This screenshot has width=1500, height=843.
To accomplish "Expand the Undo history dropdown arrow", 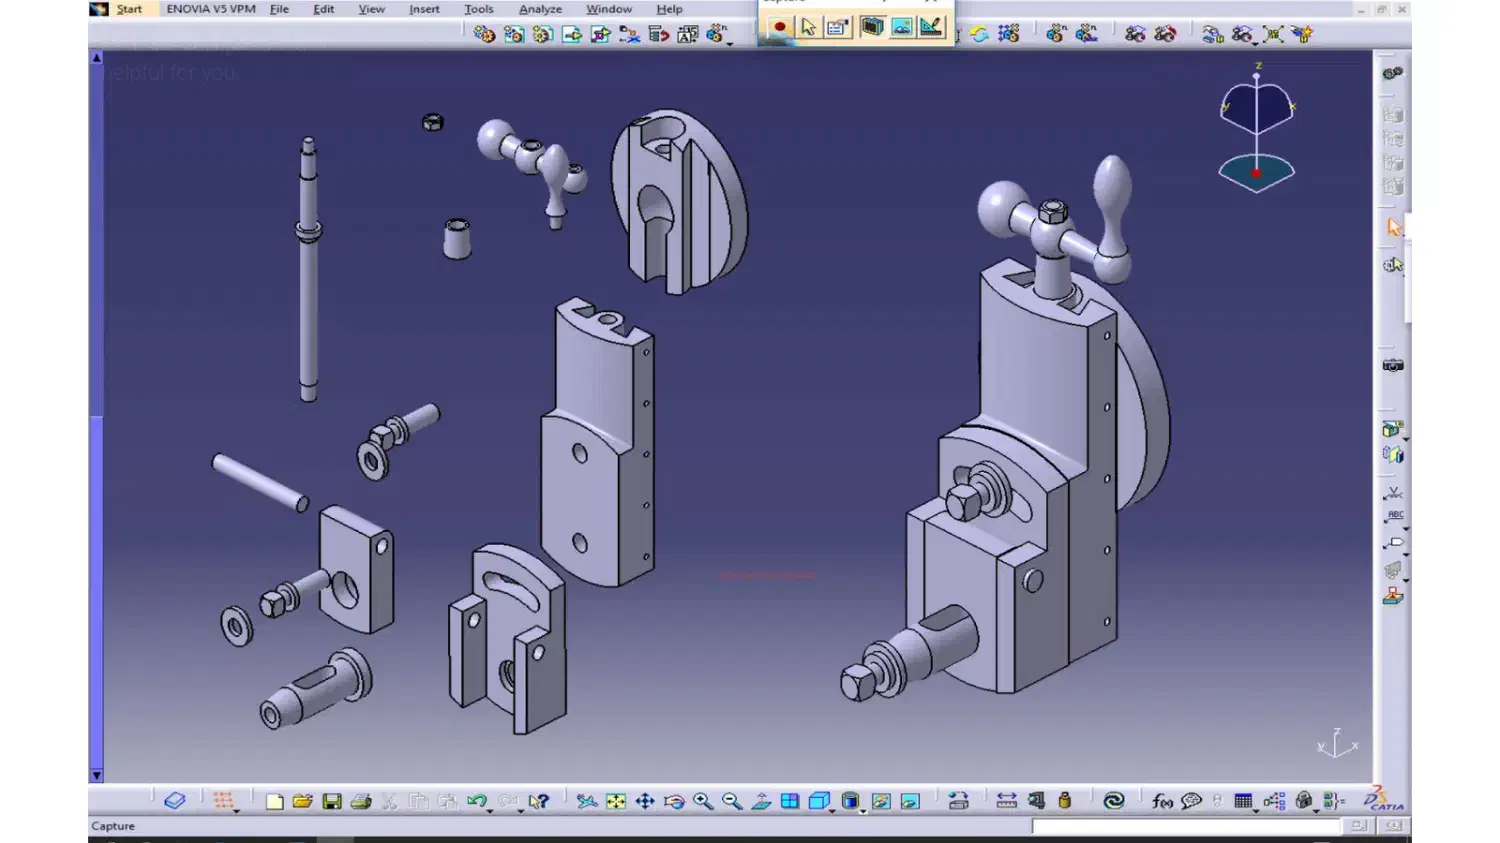I will [x=490, y=811].
